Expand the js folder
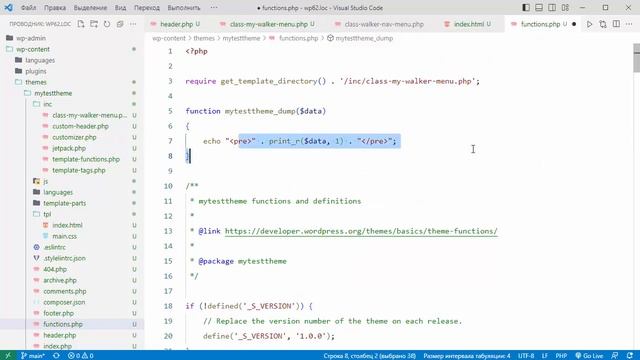The image size is (640, 360). click(45, 181)
